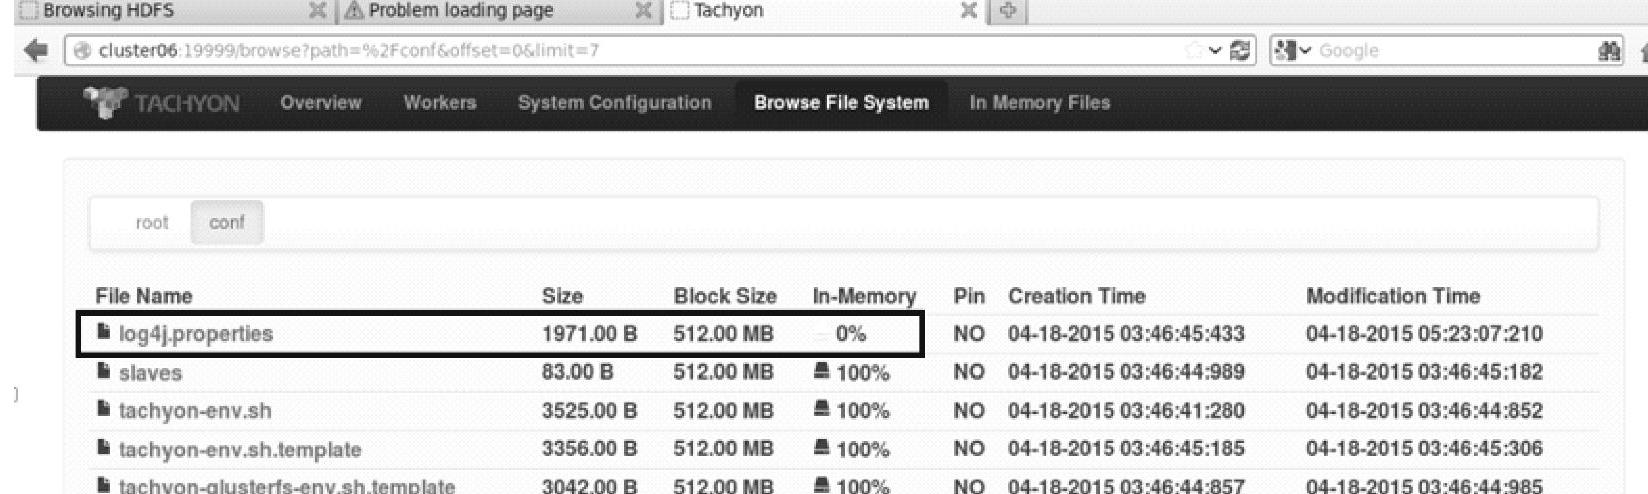Click the file icon beside log4j.properties
Viewport: 1648px width, 494px height.
104,333
